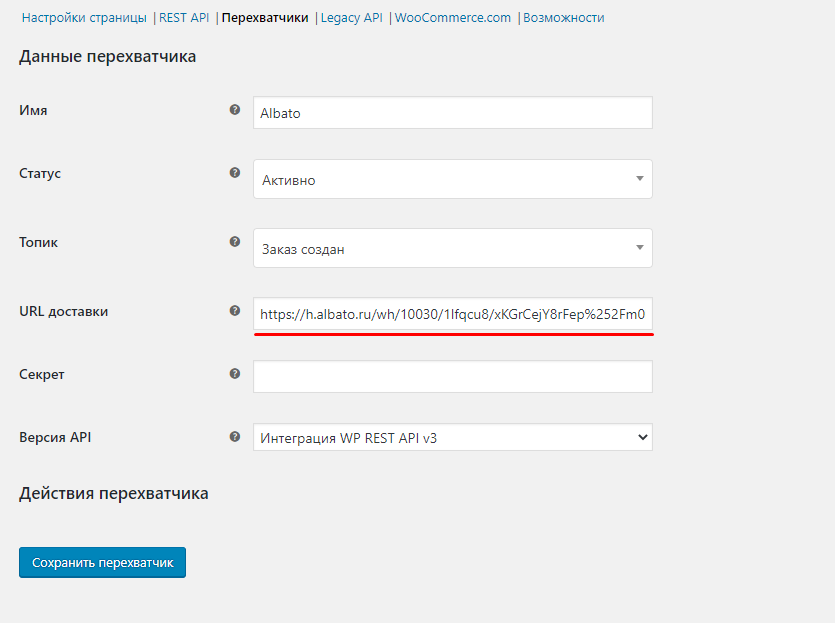
Task: Click the Имя input containing Albato
Action: tap(452, 113)
